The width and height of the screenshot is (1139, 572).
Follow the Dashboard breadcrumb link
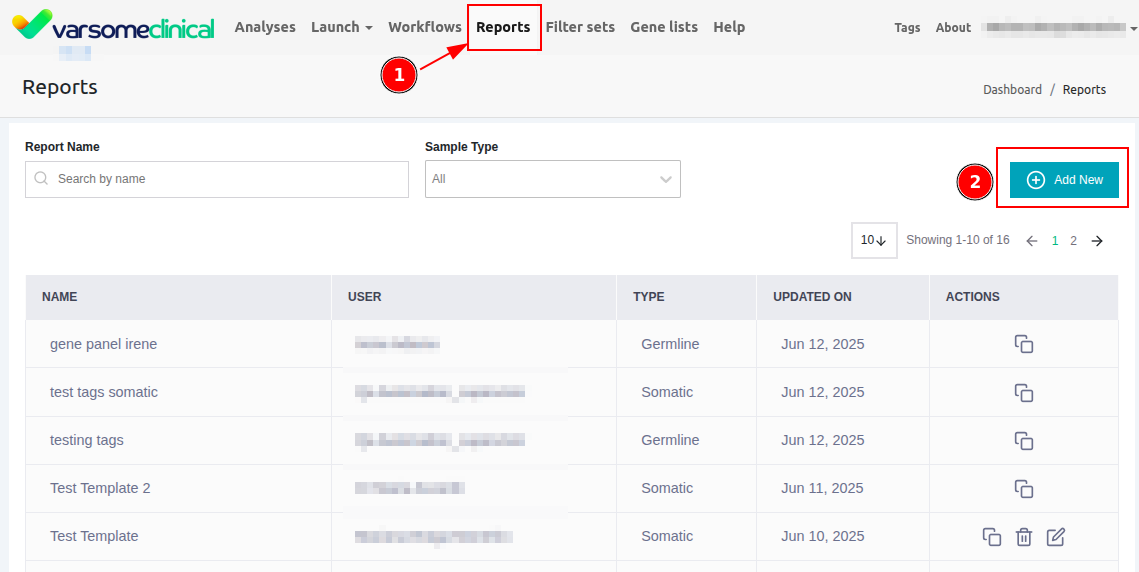click(1012, 90)
